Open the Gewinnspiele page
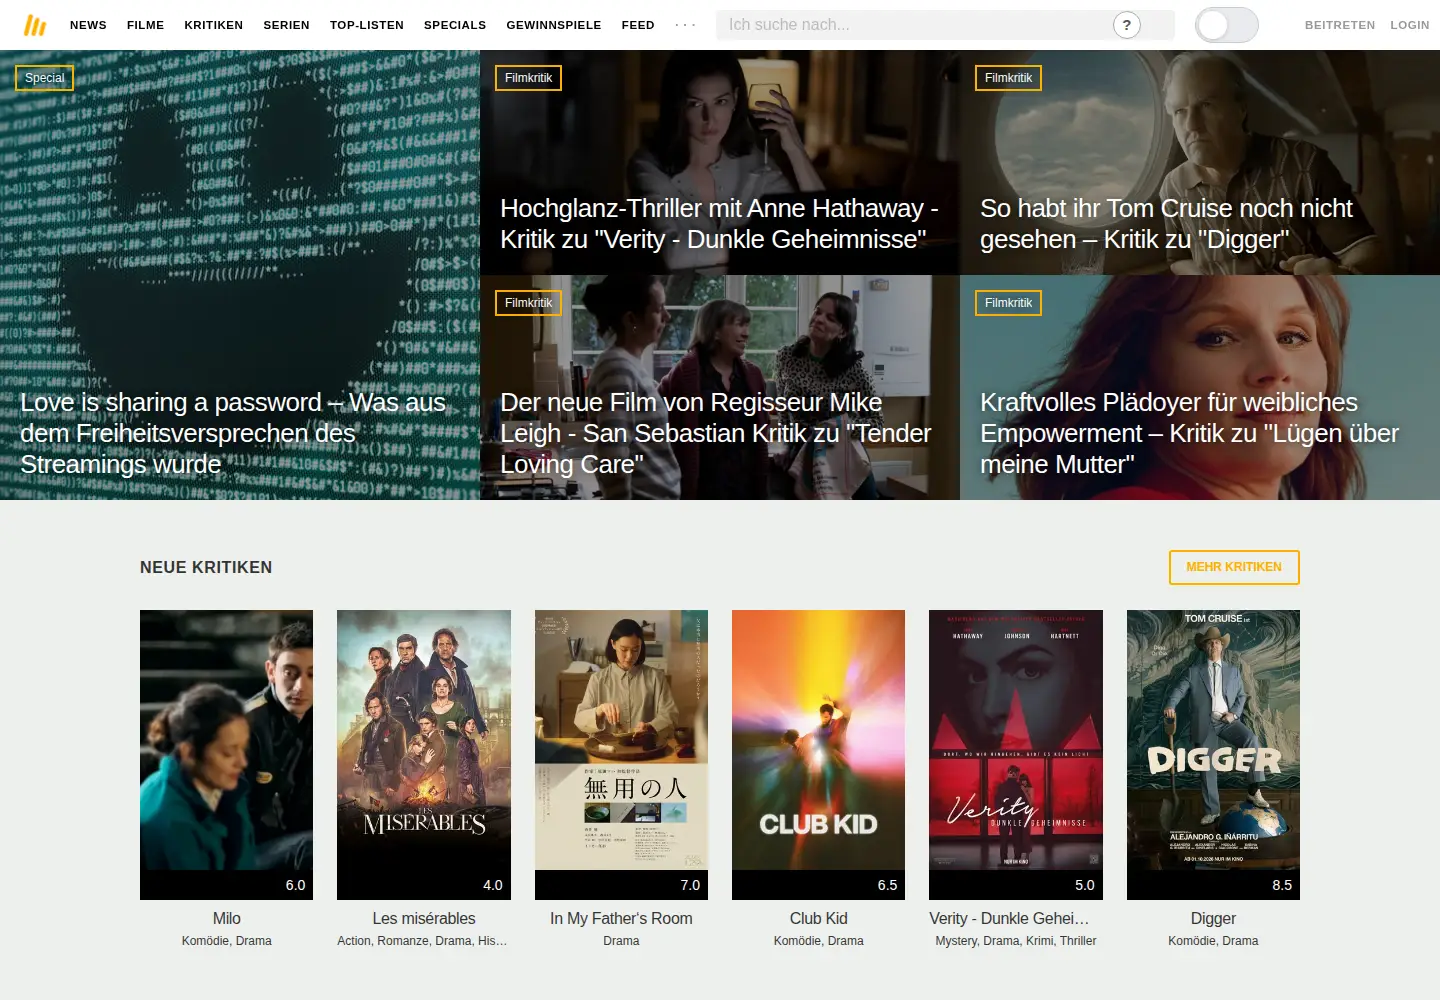Image resolution: width=1440 pixels, height=1000 pixels. 554,25
